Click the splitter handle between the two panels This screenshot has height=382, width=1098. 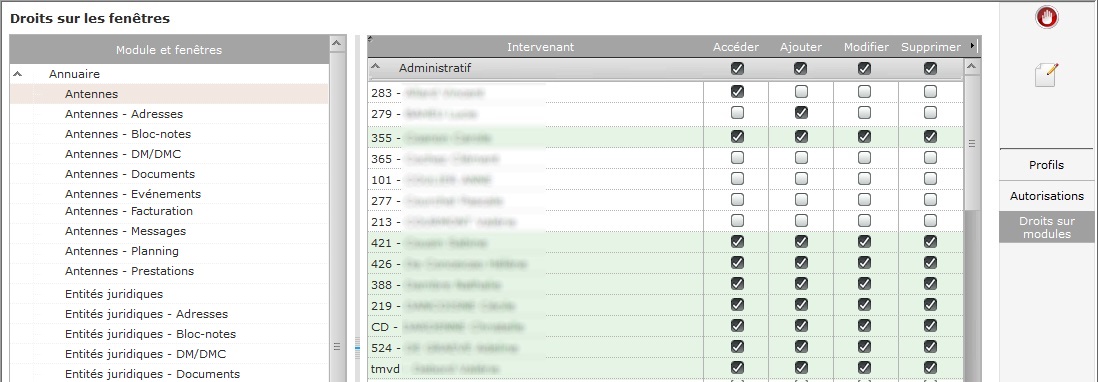356,345
